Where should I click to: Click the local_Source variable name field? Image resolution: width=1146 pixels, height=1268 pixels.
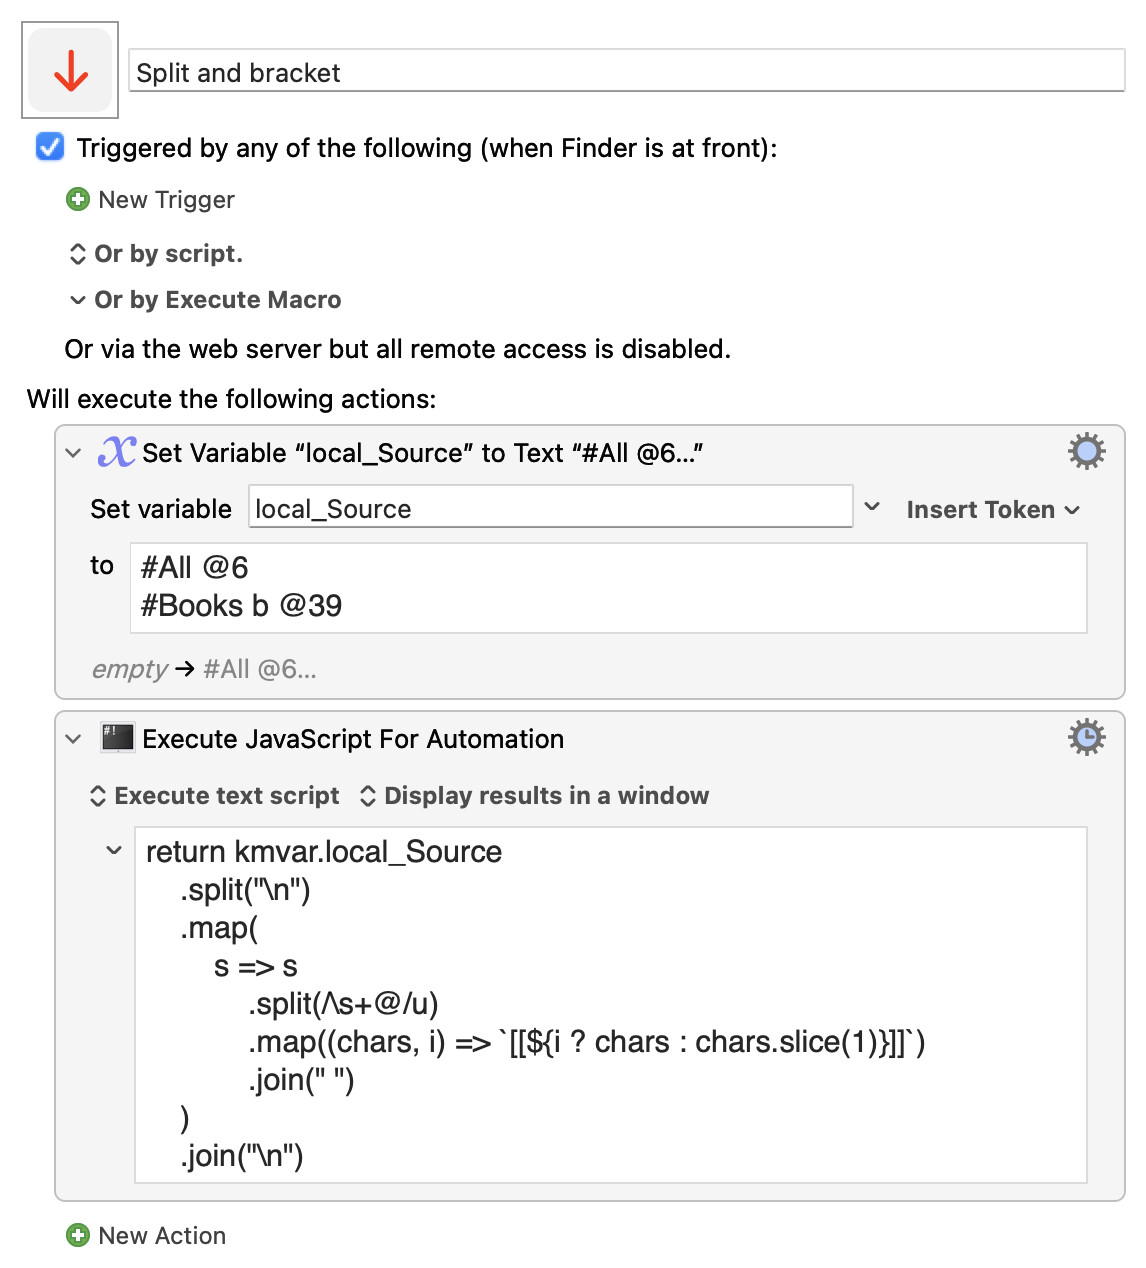[550, 509]
